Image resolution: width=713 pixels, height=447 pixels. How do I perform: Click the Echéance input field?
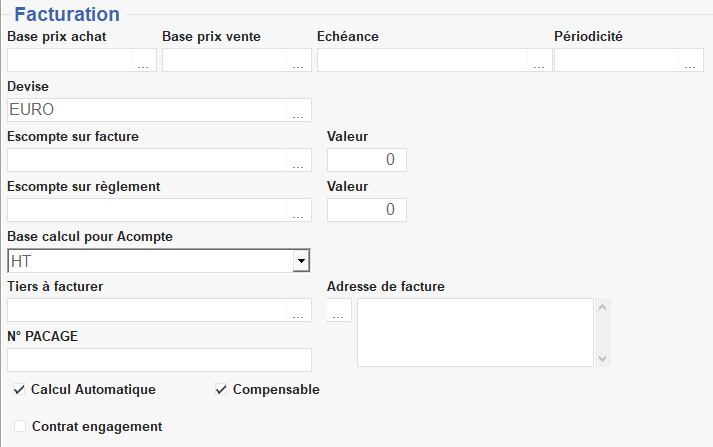click(x=422, y=61)
